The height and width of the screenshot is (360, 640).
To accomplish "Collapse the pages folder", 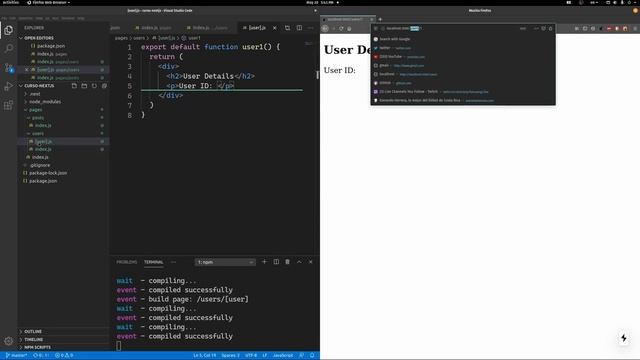I will pos(36,110).
